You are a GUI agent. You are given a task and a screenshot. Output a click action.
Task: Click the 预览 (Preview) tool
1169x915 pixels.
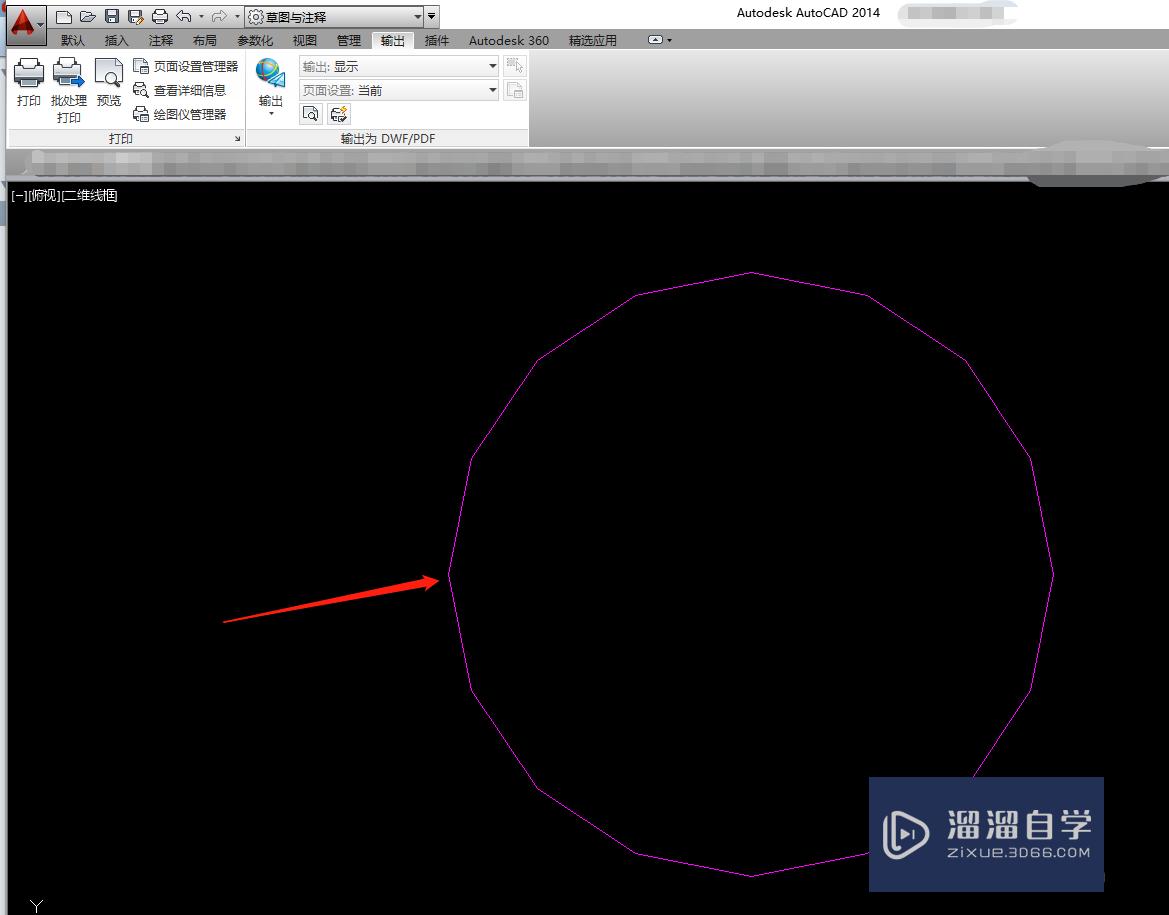pyautogui.click(x=108, y=80)
